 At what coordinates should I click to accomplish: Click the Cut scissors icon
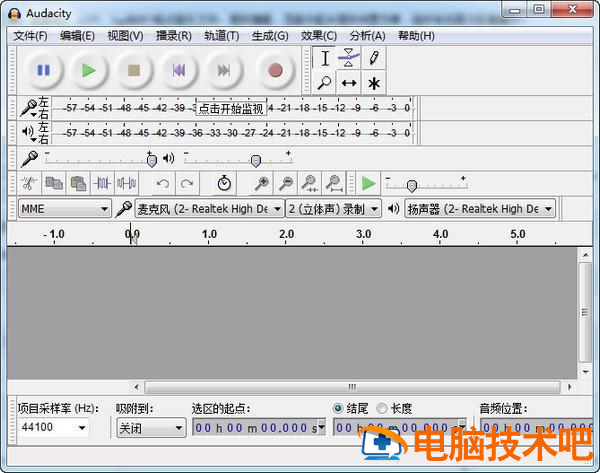(29, 184)
